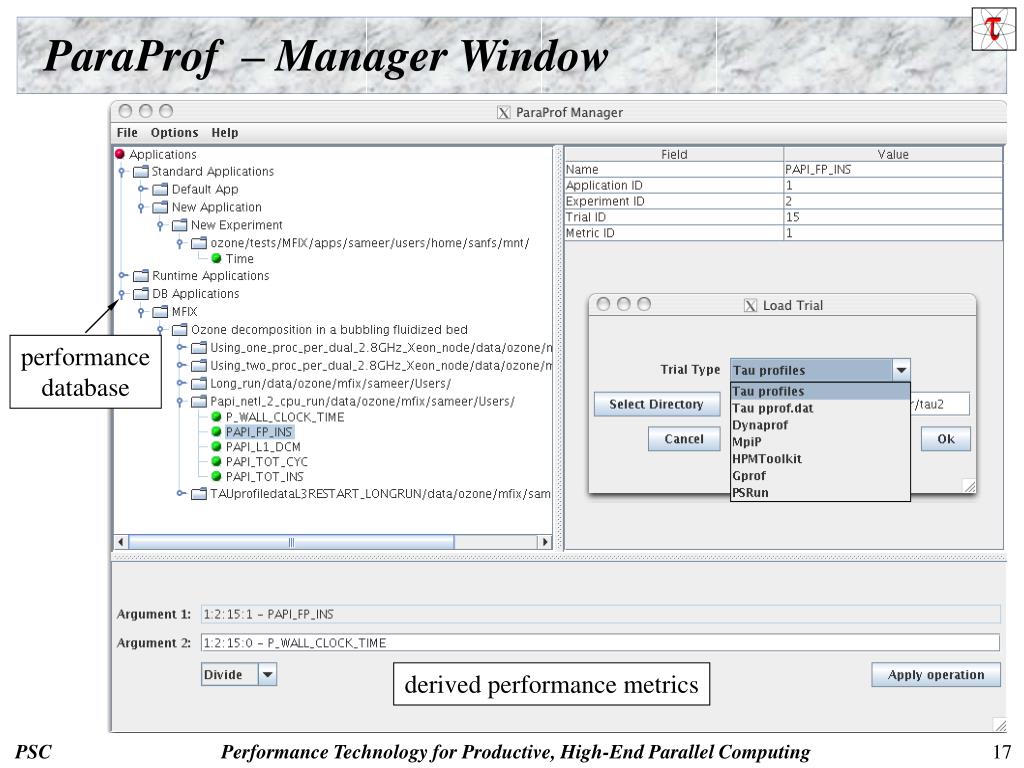This screenshot has height=768, width=1024.
Task: Click the Ozone decomposition experiment folder icon
Action: (x=180, y=330)
